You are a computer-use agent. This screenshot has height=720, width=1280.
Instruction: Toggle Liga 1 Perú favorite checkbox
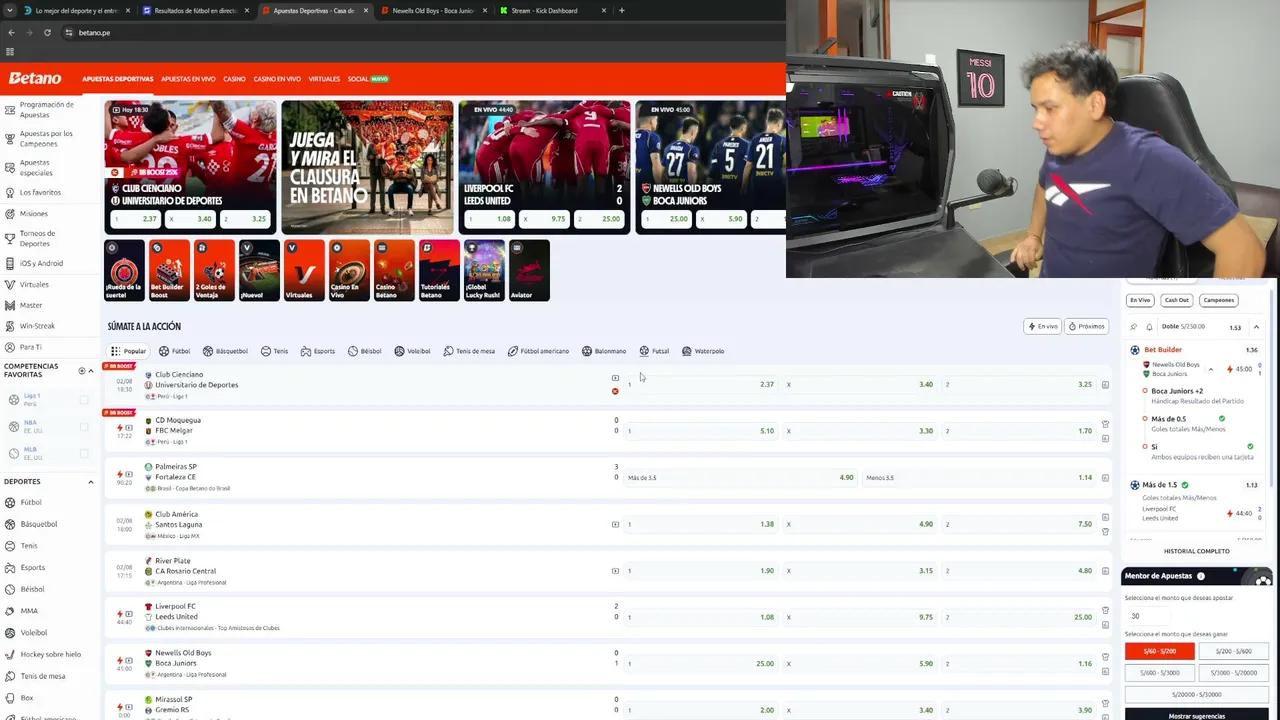(x=84, y=400)
